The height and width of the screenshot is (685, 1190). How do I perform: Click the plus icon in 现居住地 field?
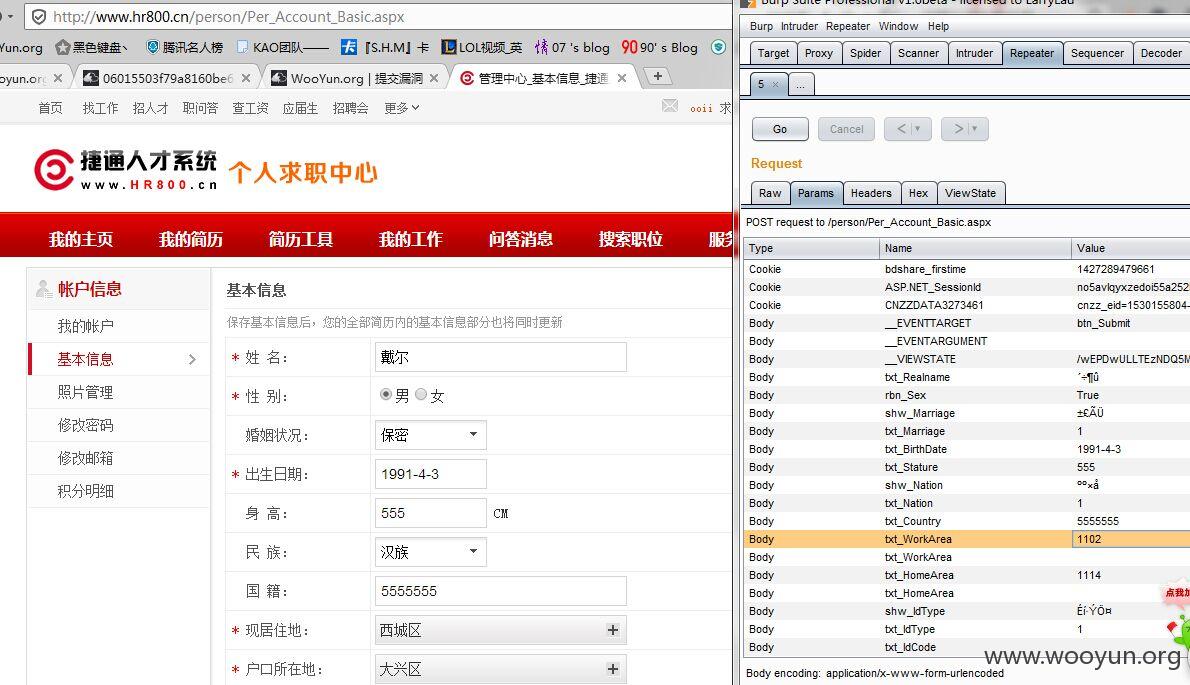pos(612,630)
